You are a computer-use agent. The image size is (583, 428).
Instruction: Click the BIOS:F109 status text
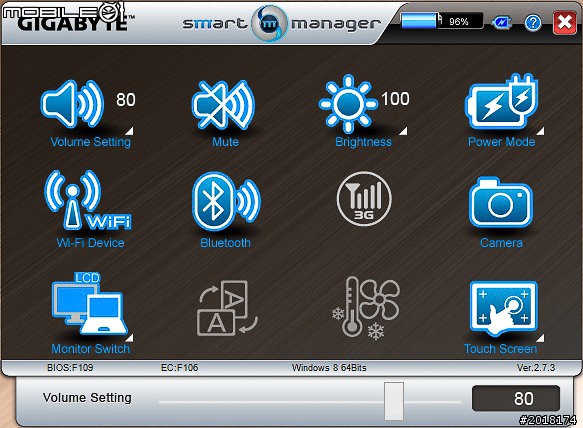pos(70,368)
